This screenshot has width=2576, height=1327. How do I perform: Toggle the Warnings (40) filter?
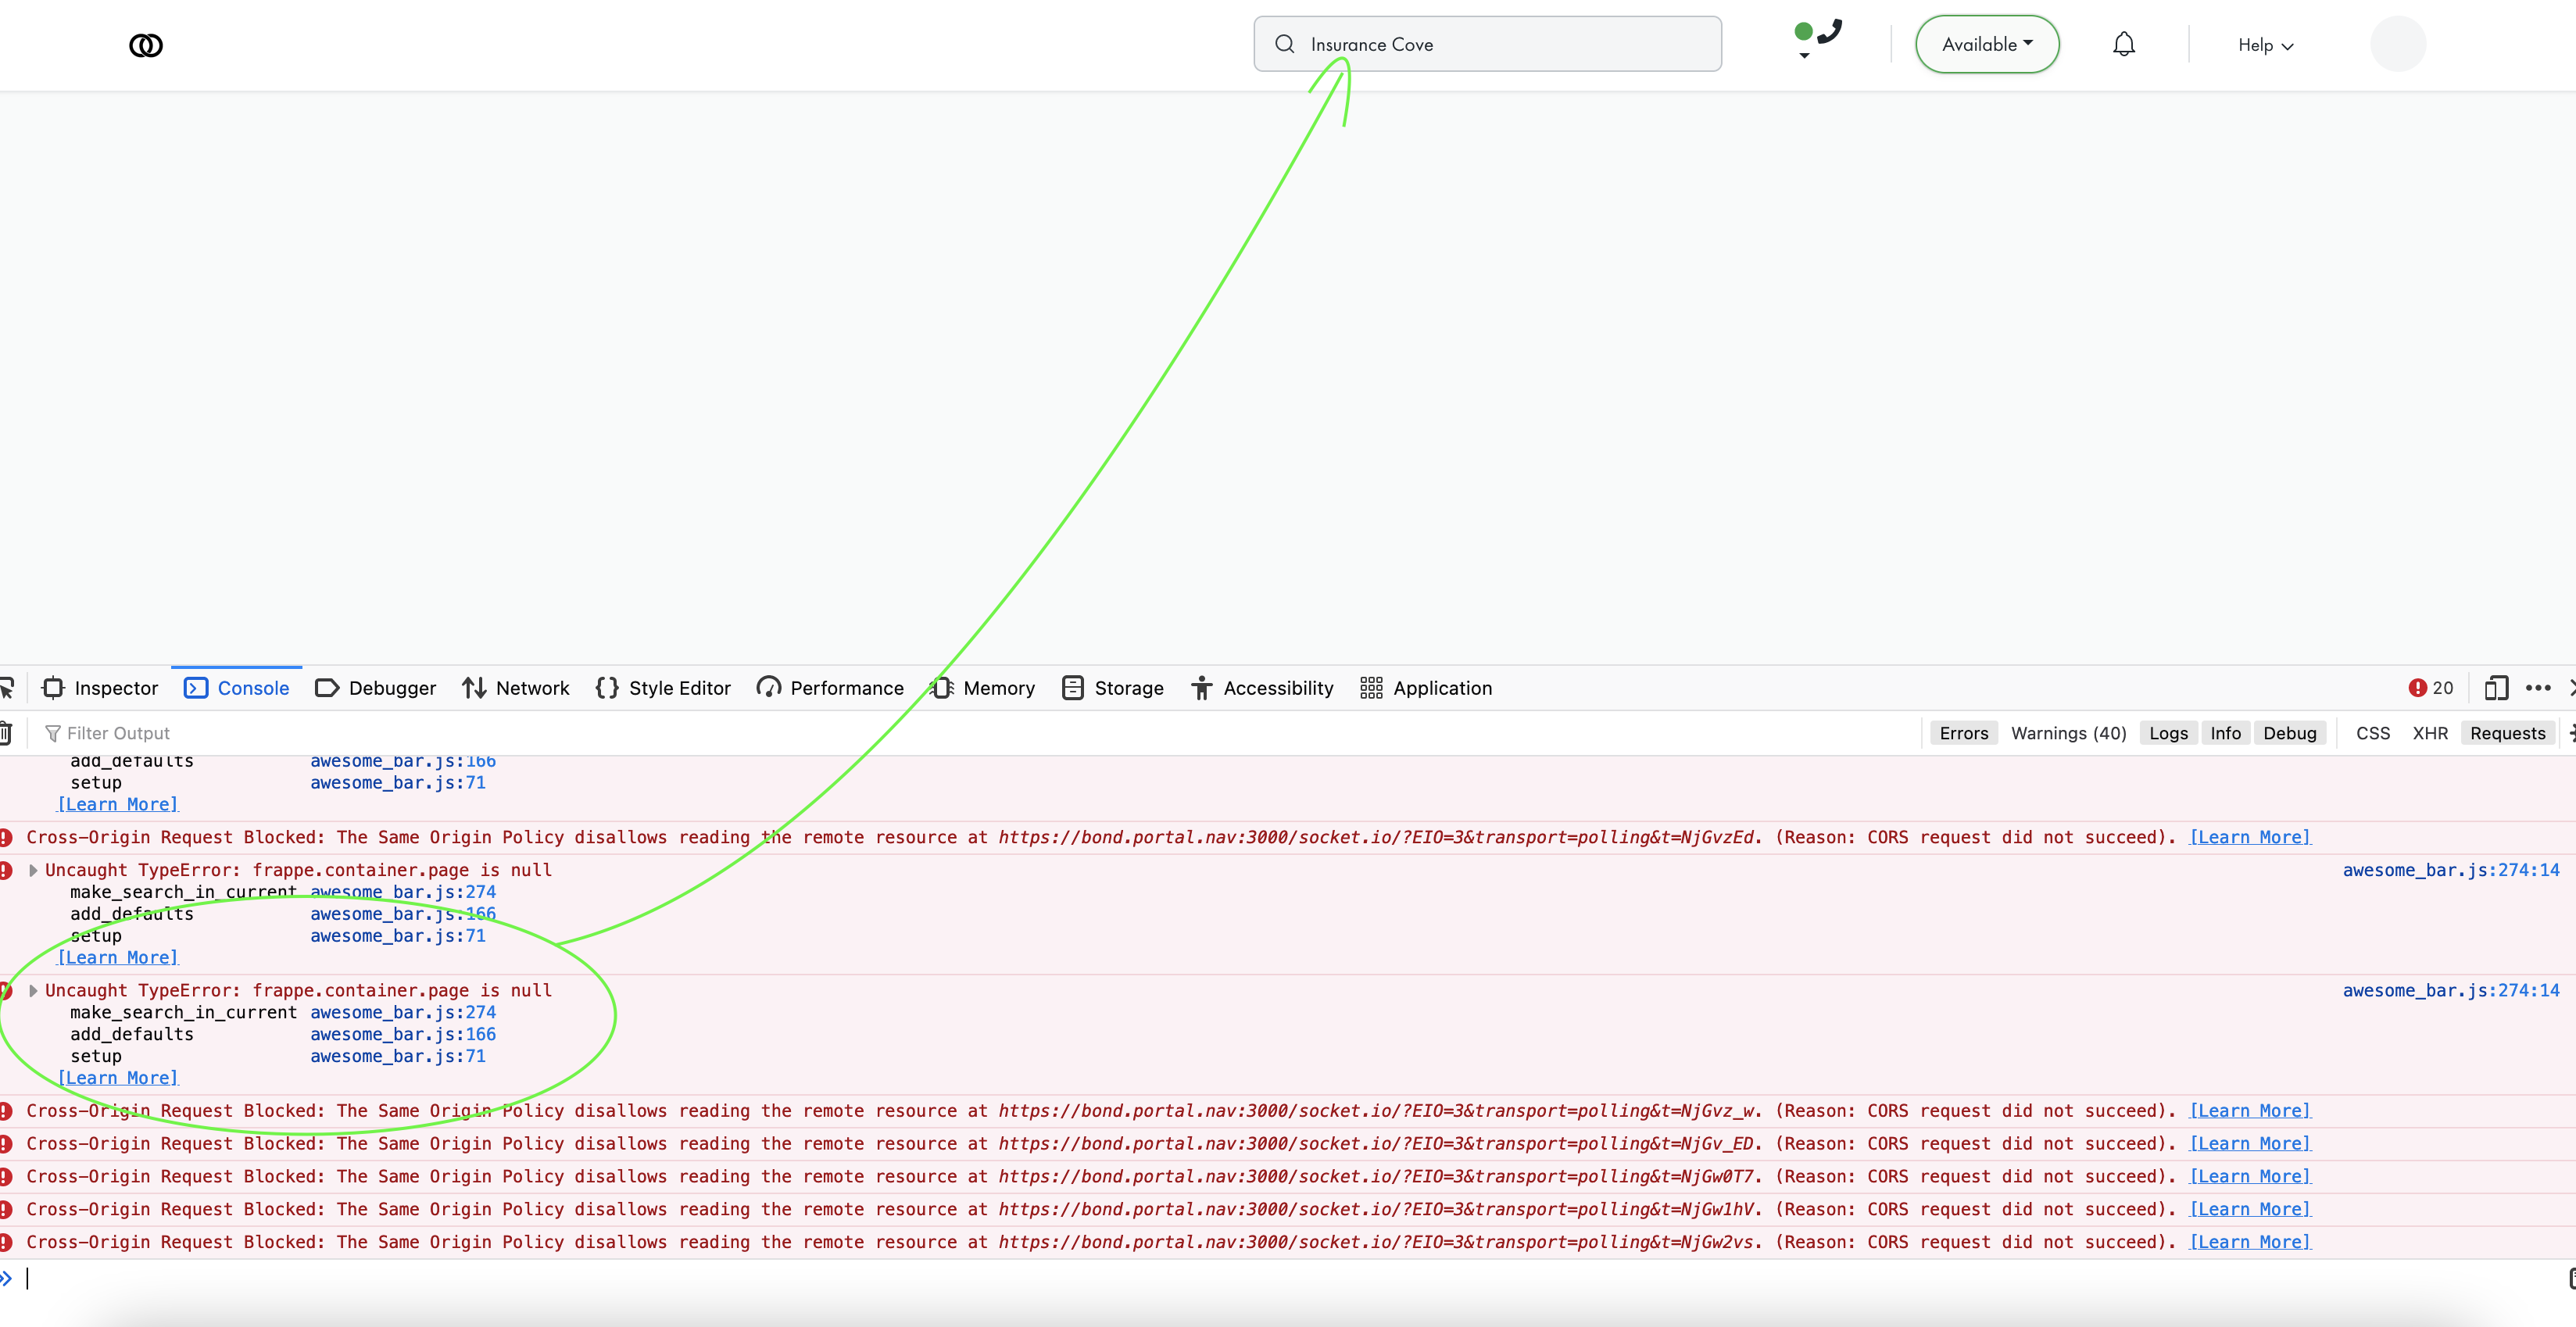click(2068, 732)
